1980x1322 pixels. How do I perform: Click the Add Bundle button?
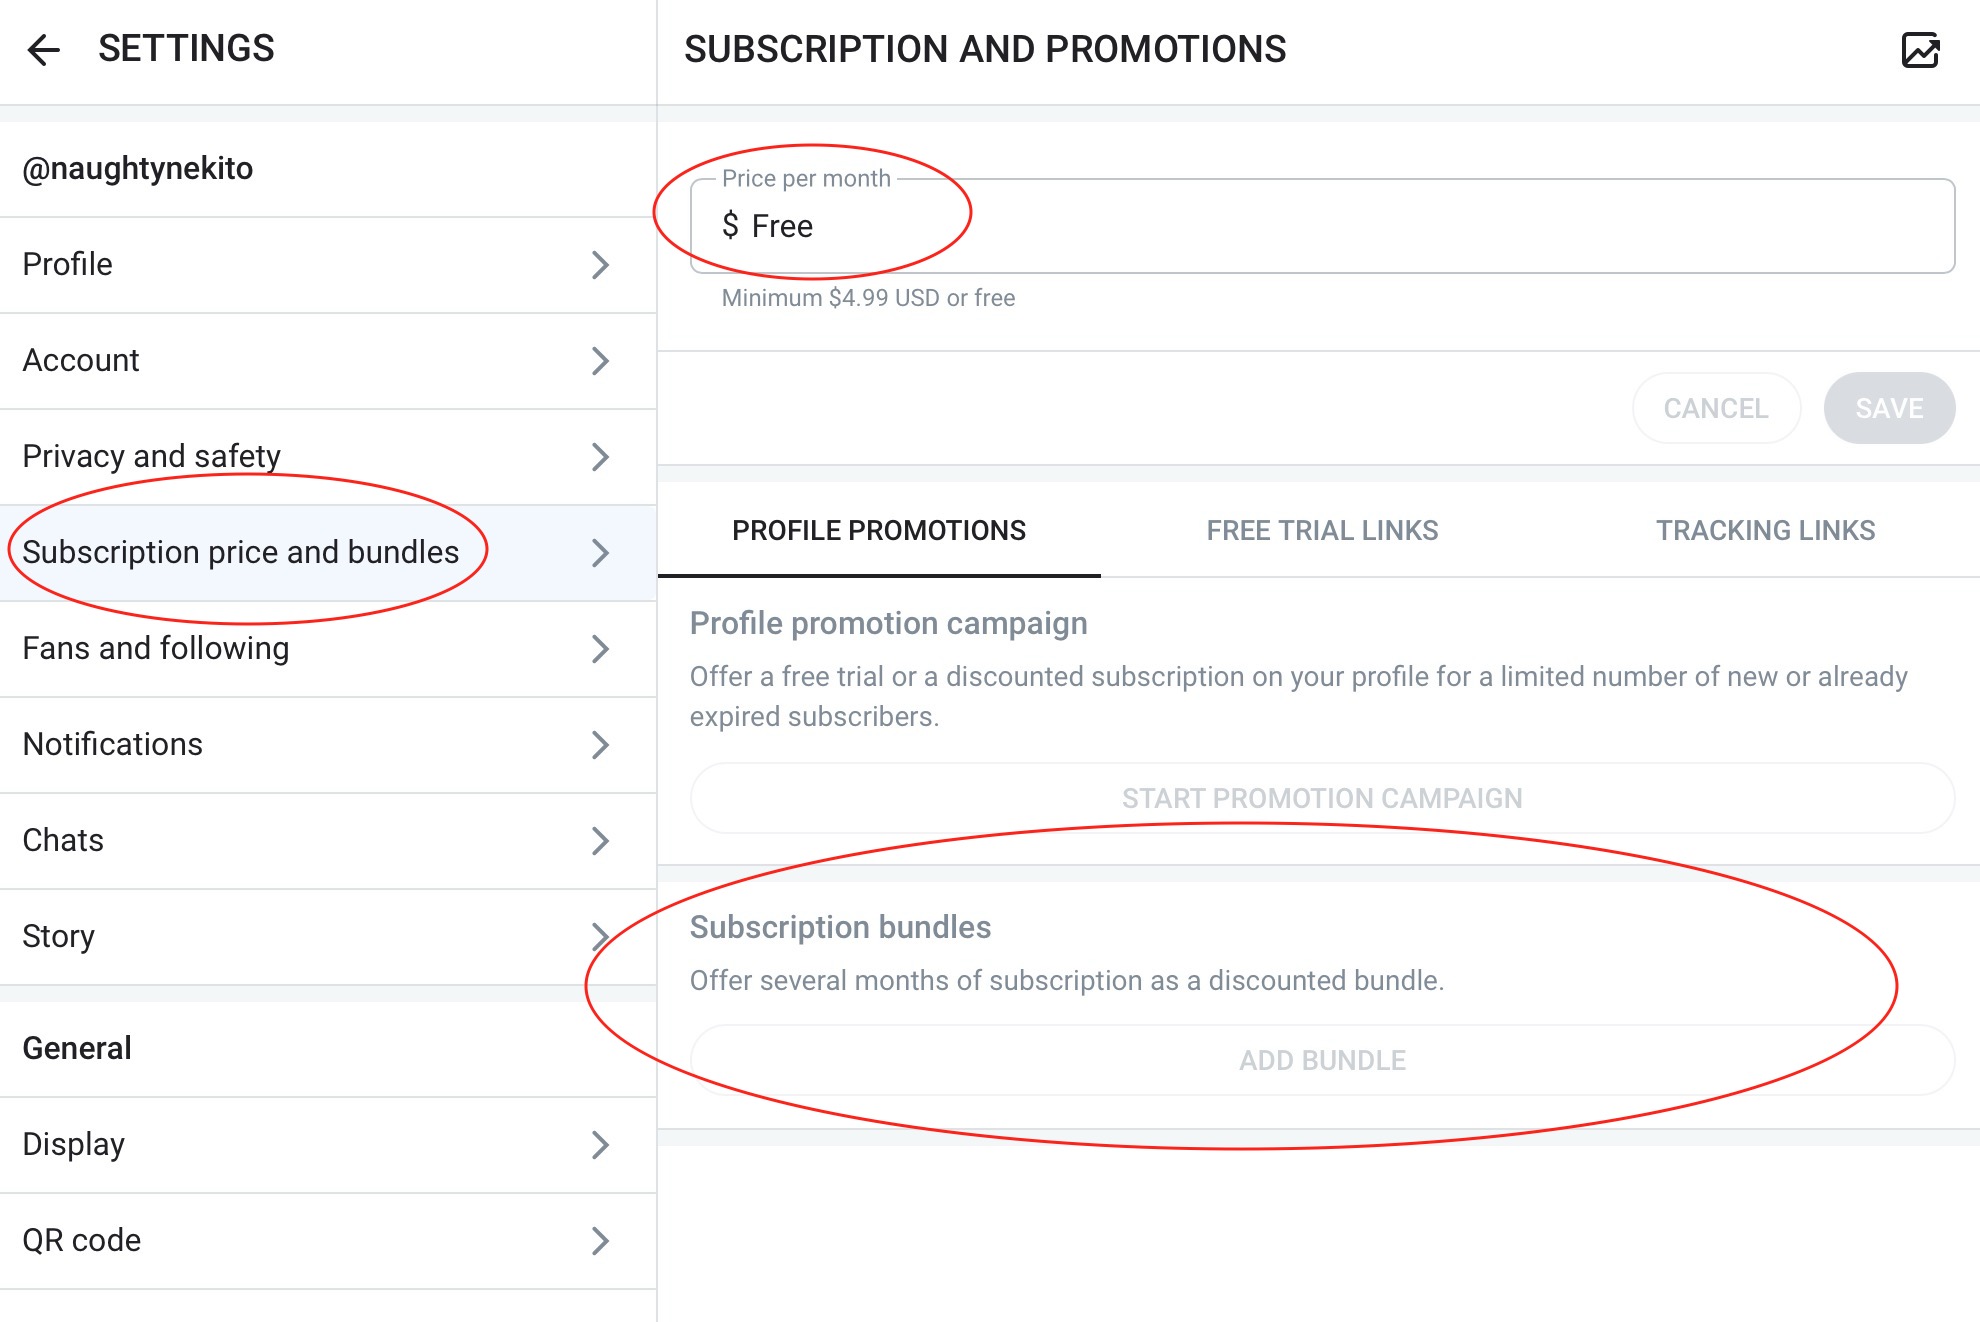(x=1322, y=1060)
